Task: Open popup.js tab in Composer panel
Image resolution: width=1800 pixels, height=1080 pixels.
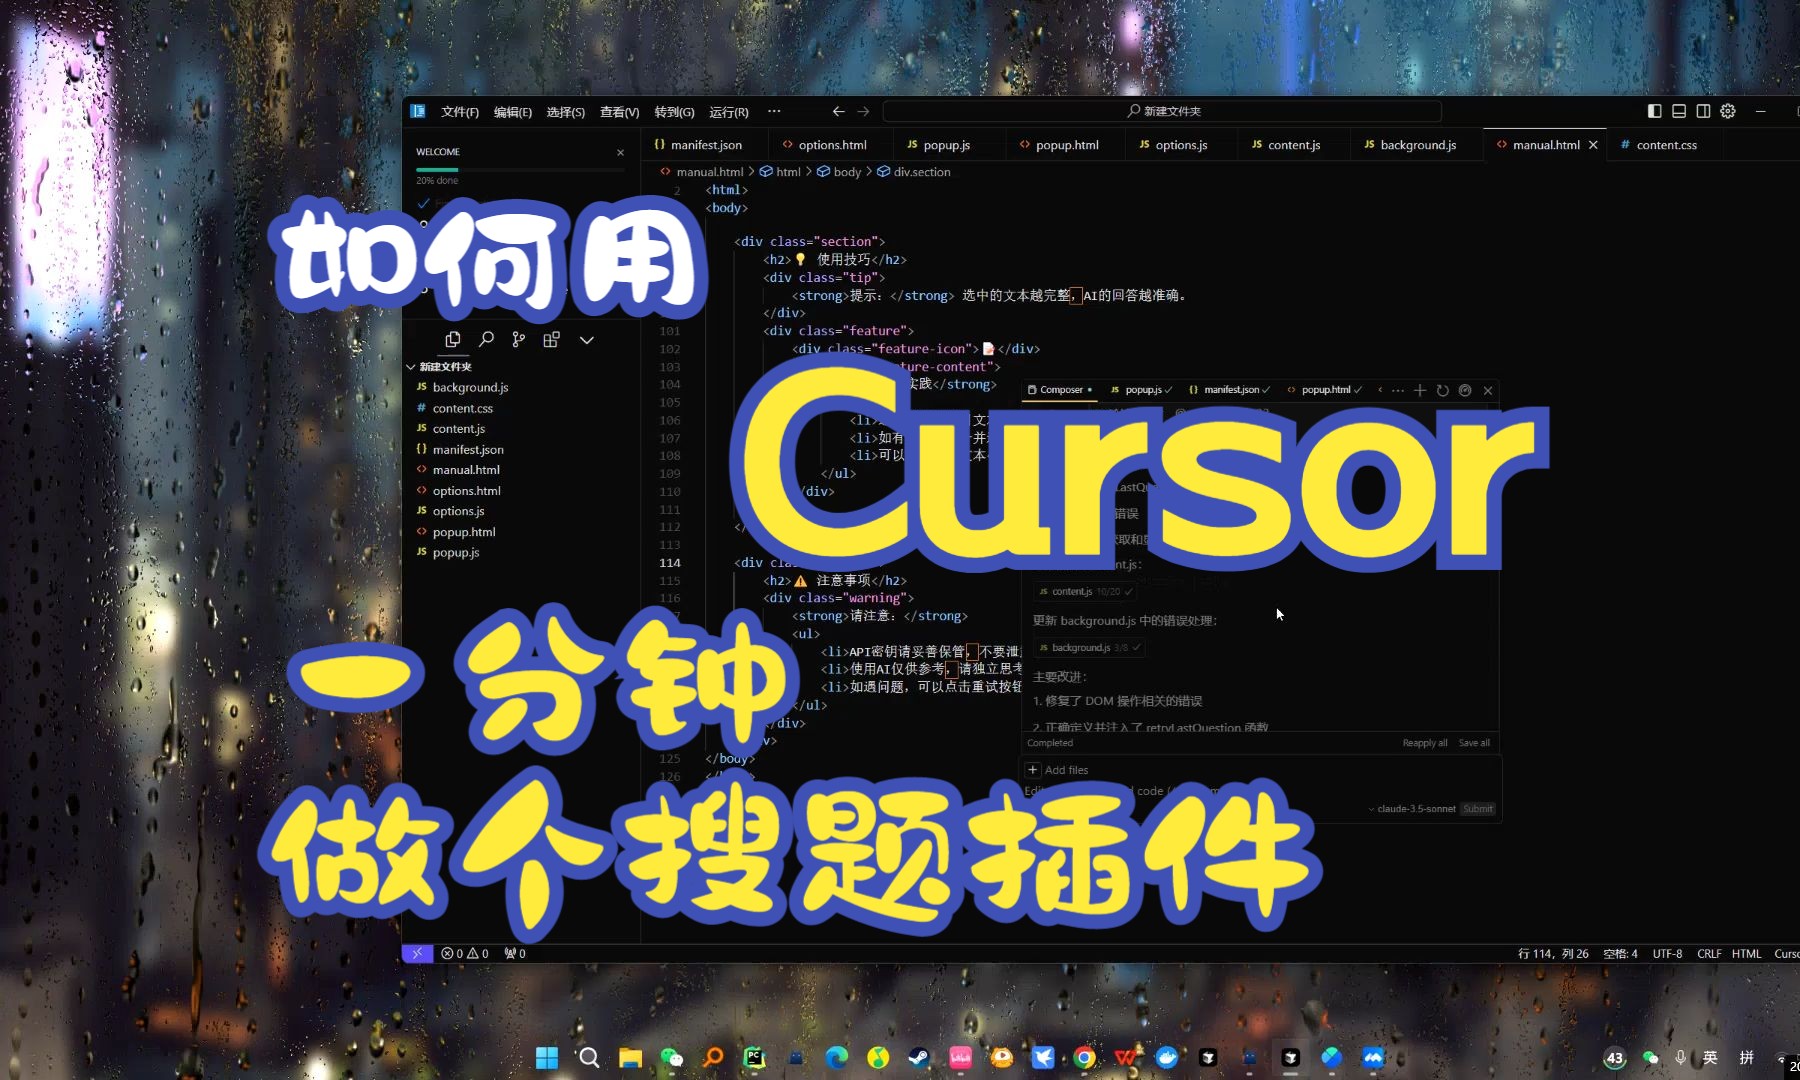Action: click(1141, 390)
